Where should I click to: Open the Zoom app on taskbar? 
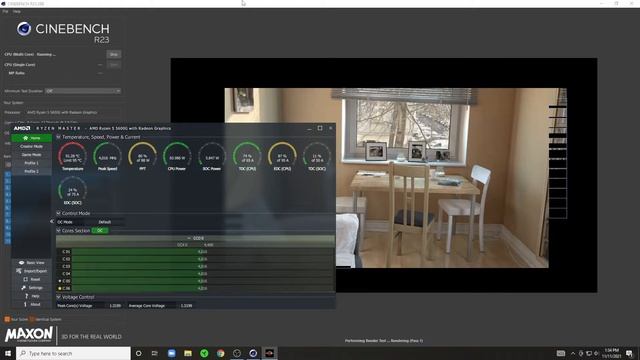point(171,353)
